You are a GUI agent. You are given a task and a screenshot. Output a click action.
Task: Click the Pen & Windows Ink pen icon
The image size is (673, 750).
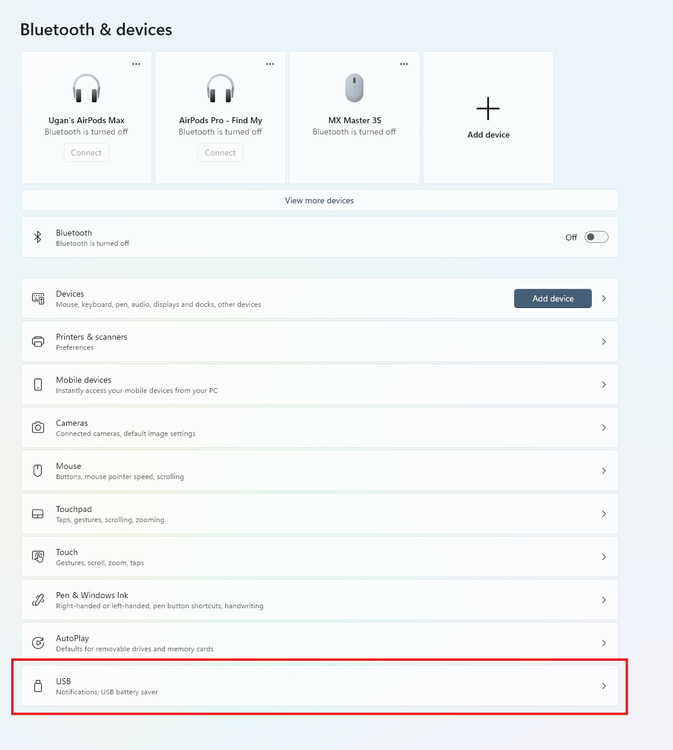(38, 600)
